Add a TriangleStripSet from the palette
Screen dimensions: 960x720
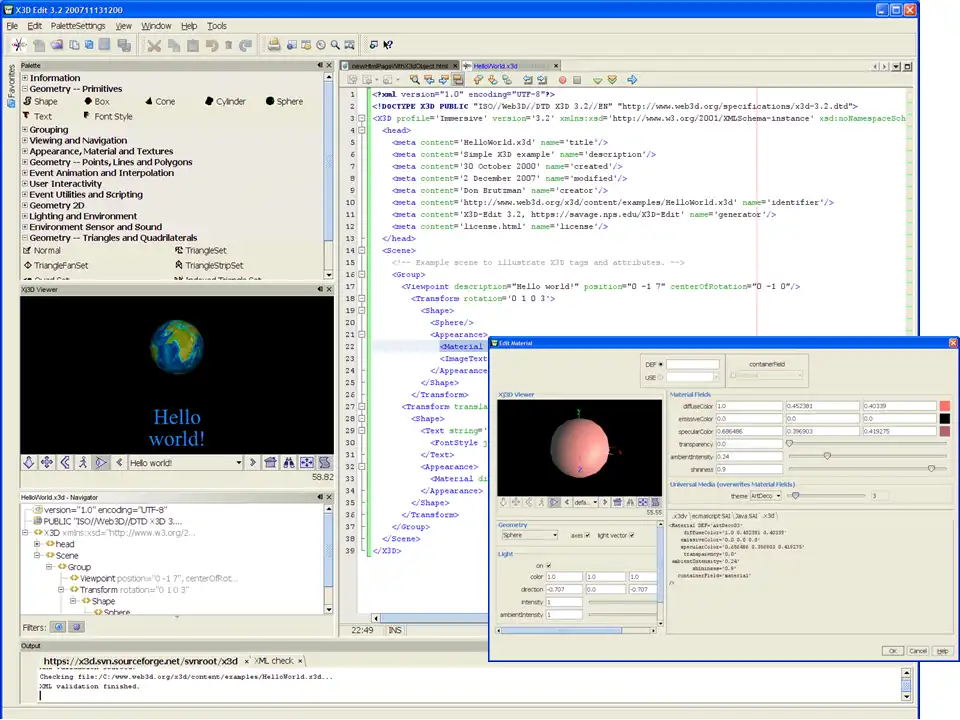click(213, 266)
